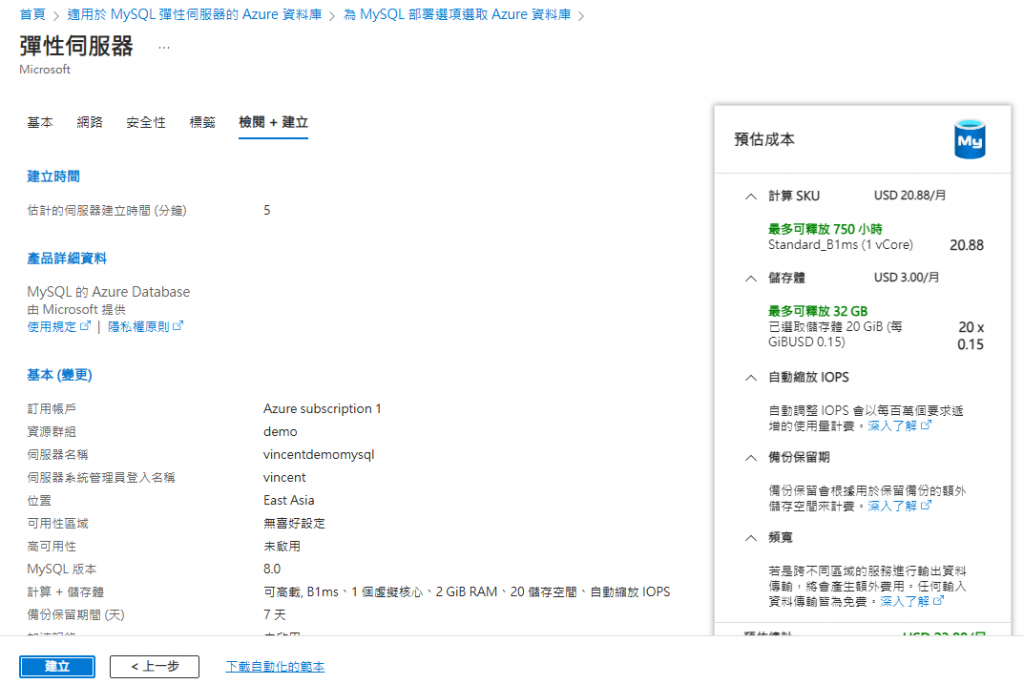This screenshot has width=1024, height=684.
Task: Collapse the 計算 SKU cost section
Action: [751, 196]
